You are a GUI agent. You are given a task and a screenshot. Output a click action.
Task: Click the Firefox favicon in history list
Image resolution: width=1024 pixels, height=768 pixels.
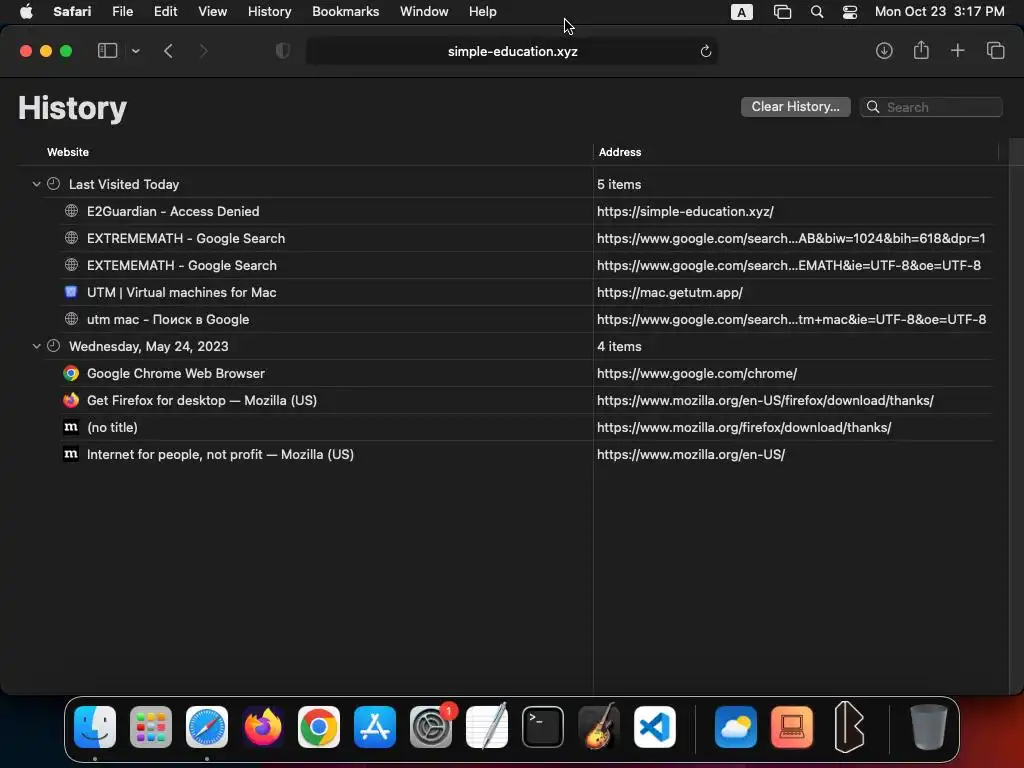(71, 400)
